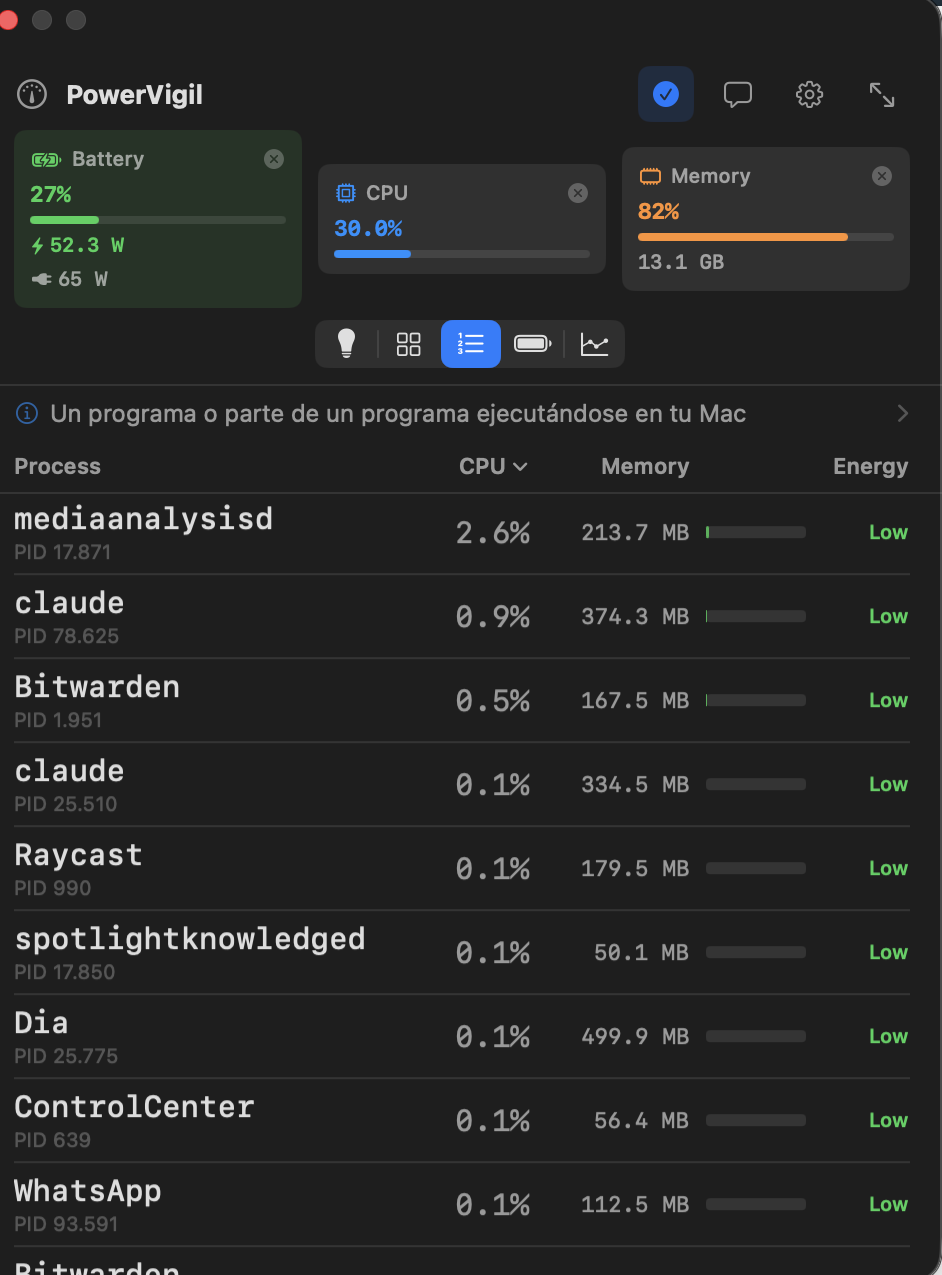This screenshot has width=942, height=1275.
Task: Open the feedback chat bubble
Action: click(x=737, y=94)
